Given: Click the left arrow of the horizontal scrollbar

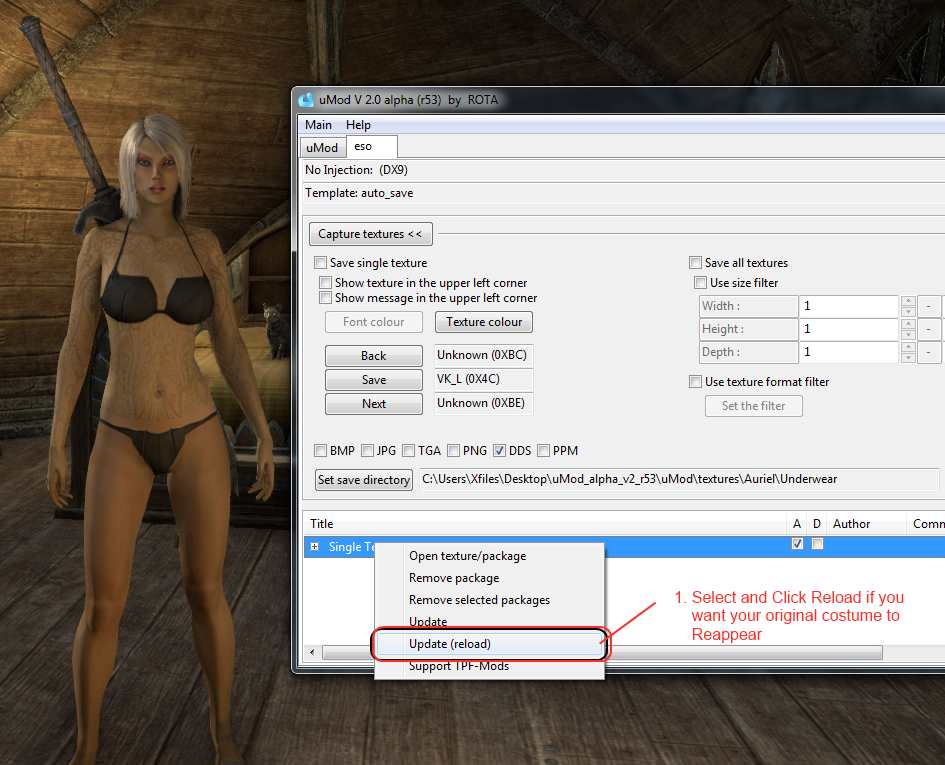Looking at the screenshot, I should tap(313, 653).
